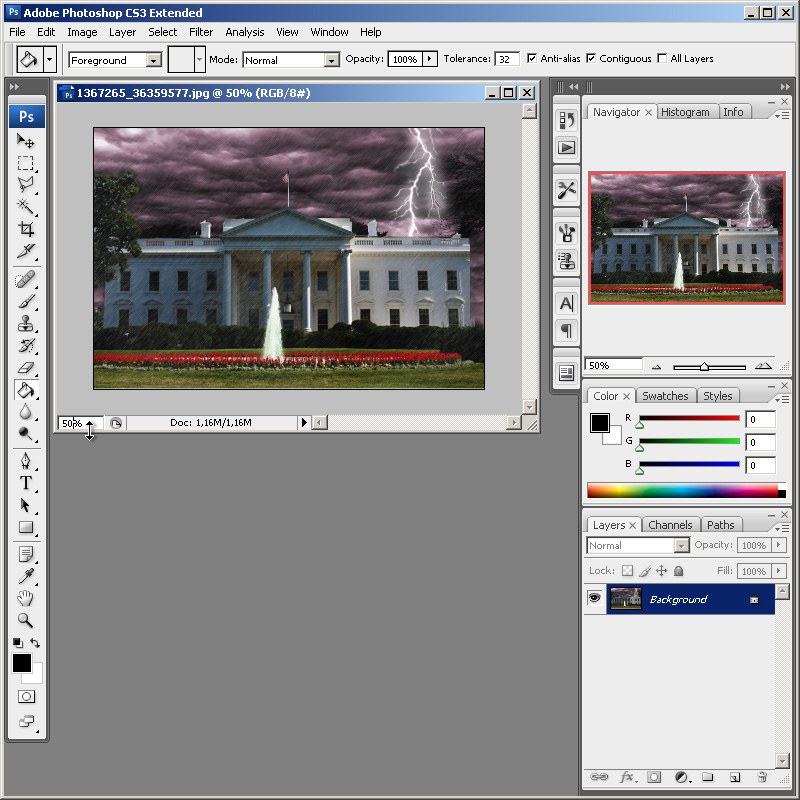Click the foreground color swatch in Color panel
The image size is (800, 800).
(599, 423)
